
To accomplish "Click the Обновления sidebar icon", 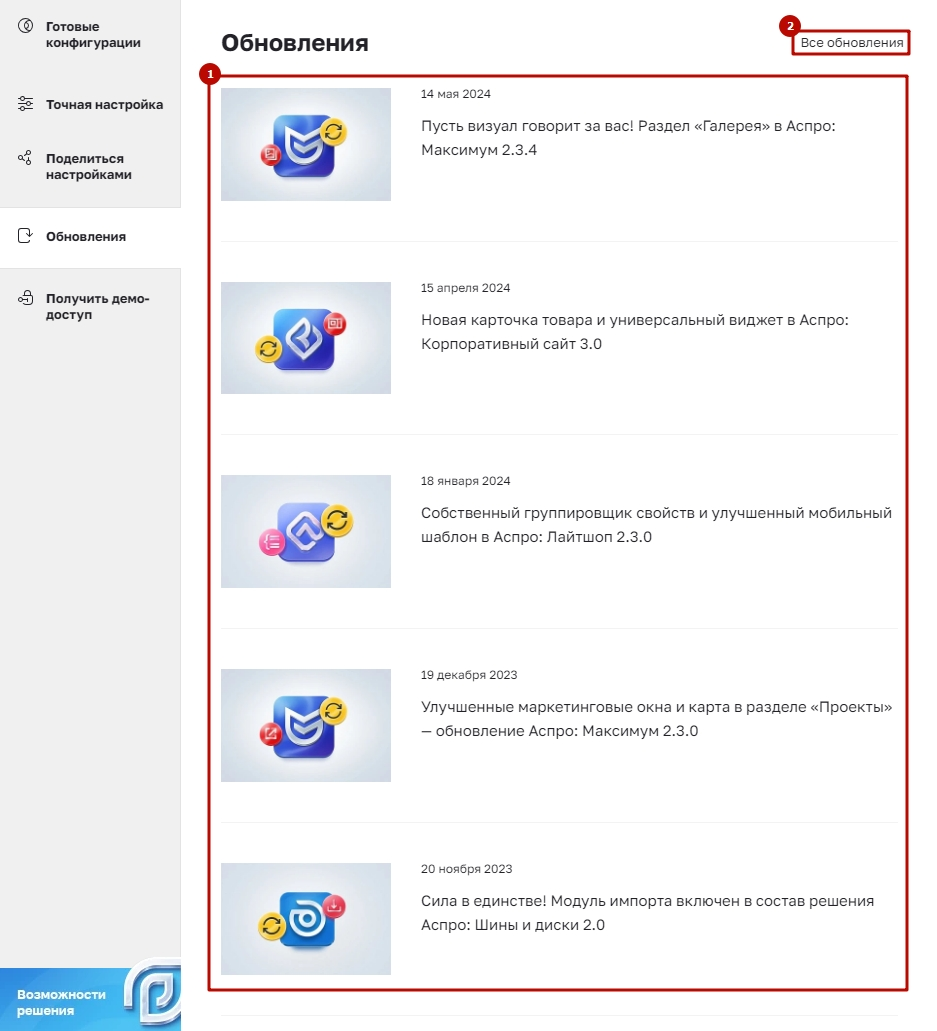I will (25, 236).
